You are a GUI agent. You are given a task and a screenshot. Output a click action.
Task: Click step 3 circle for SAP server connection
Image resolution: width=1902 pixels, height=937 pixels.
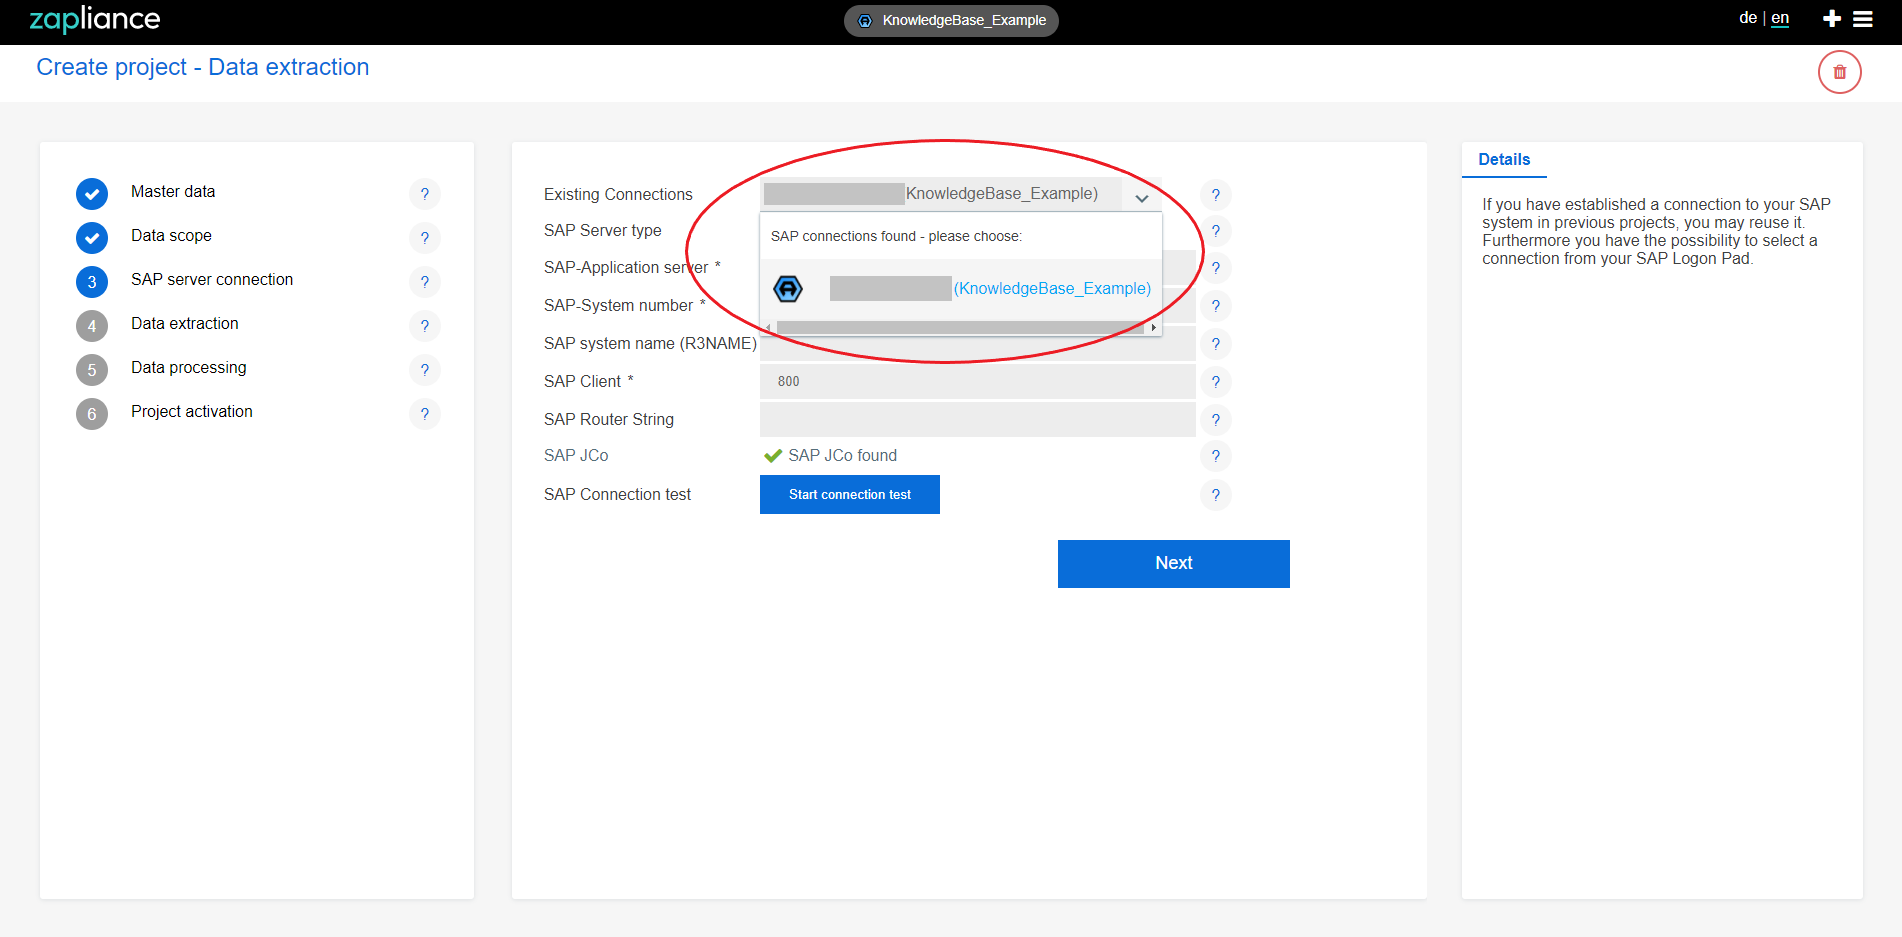(92, 282)
